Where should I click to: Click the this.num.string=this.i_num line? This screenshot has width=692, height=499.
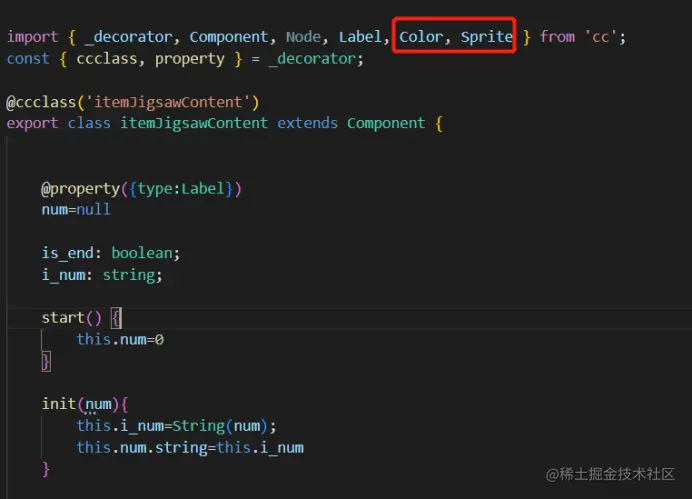[x=189, y=447]
